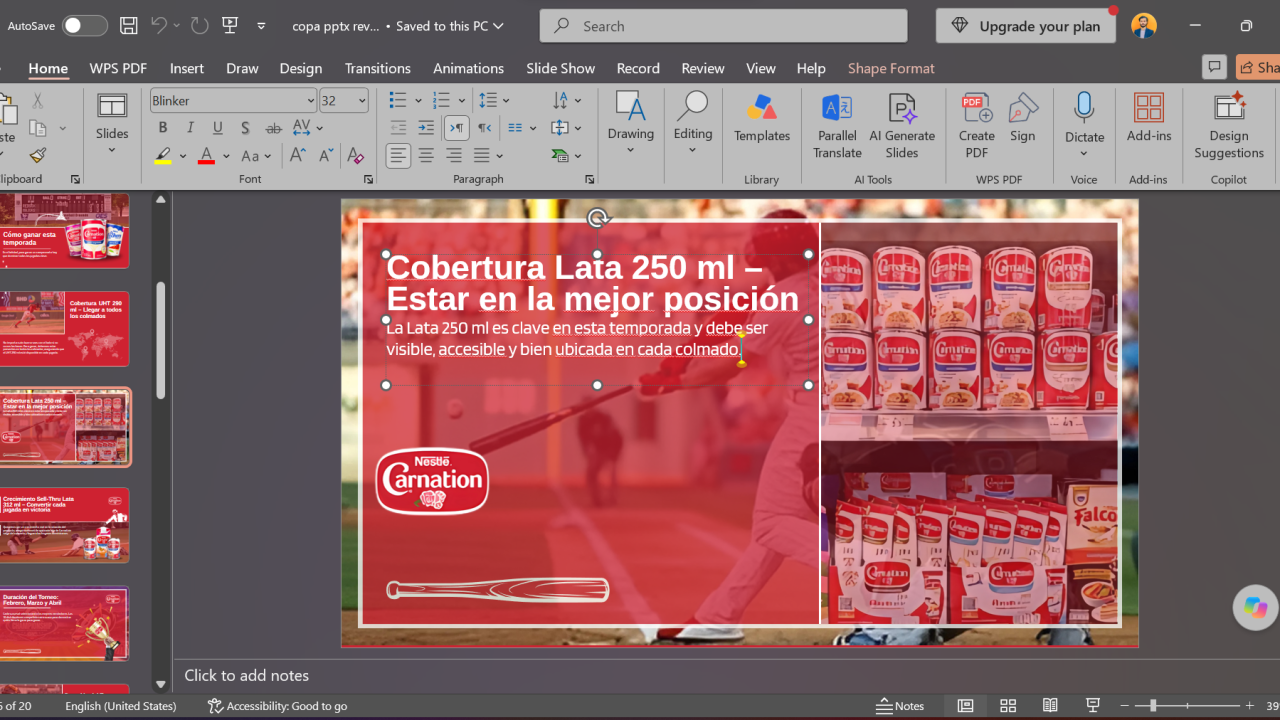Center-align the paragraph text

click(426, 155)
